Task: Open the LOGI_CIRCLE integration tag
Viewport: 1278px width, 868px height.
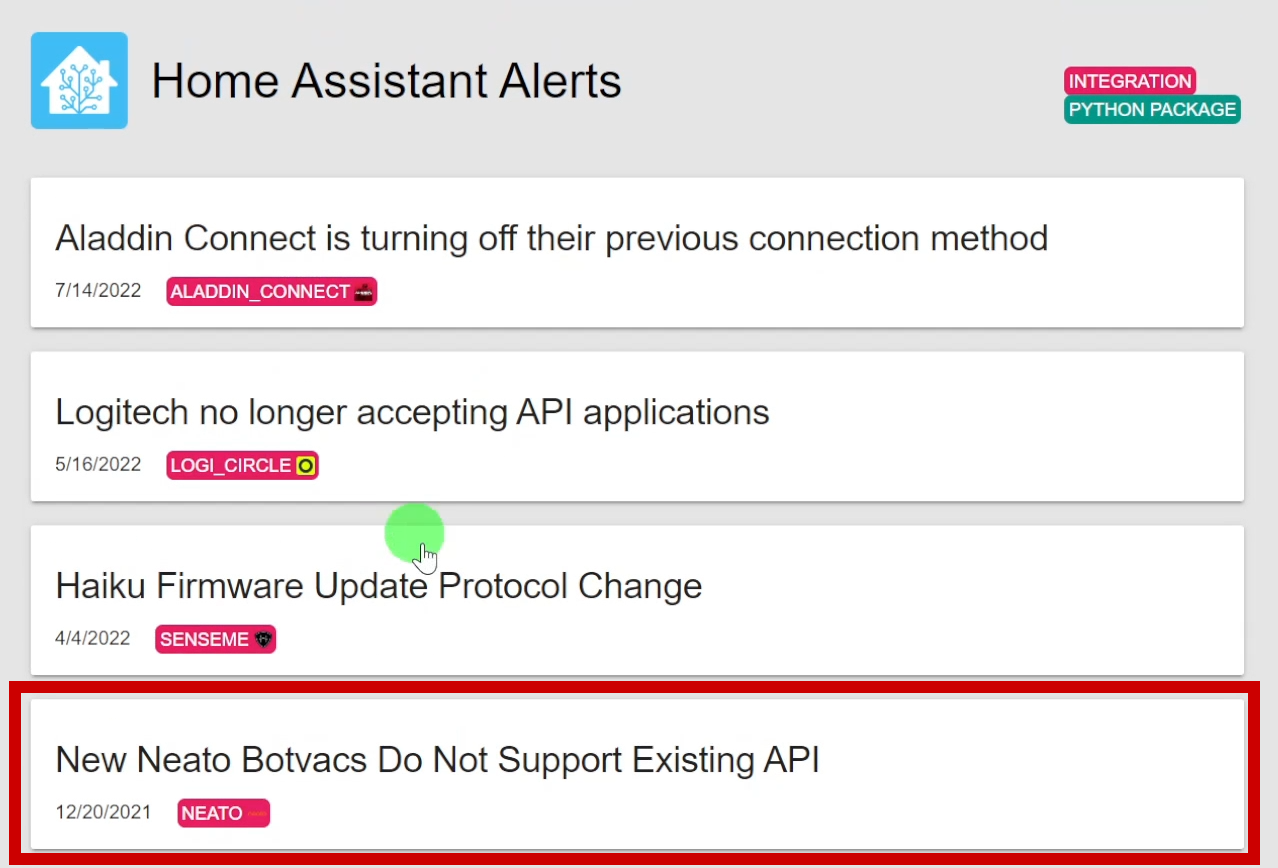Action: (243, 465)
